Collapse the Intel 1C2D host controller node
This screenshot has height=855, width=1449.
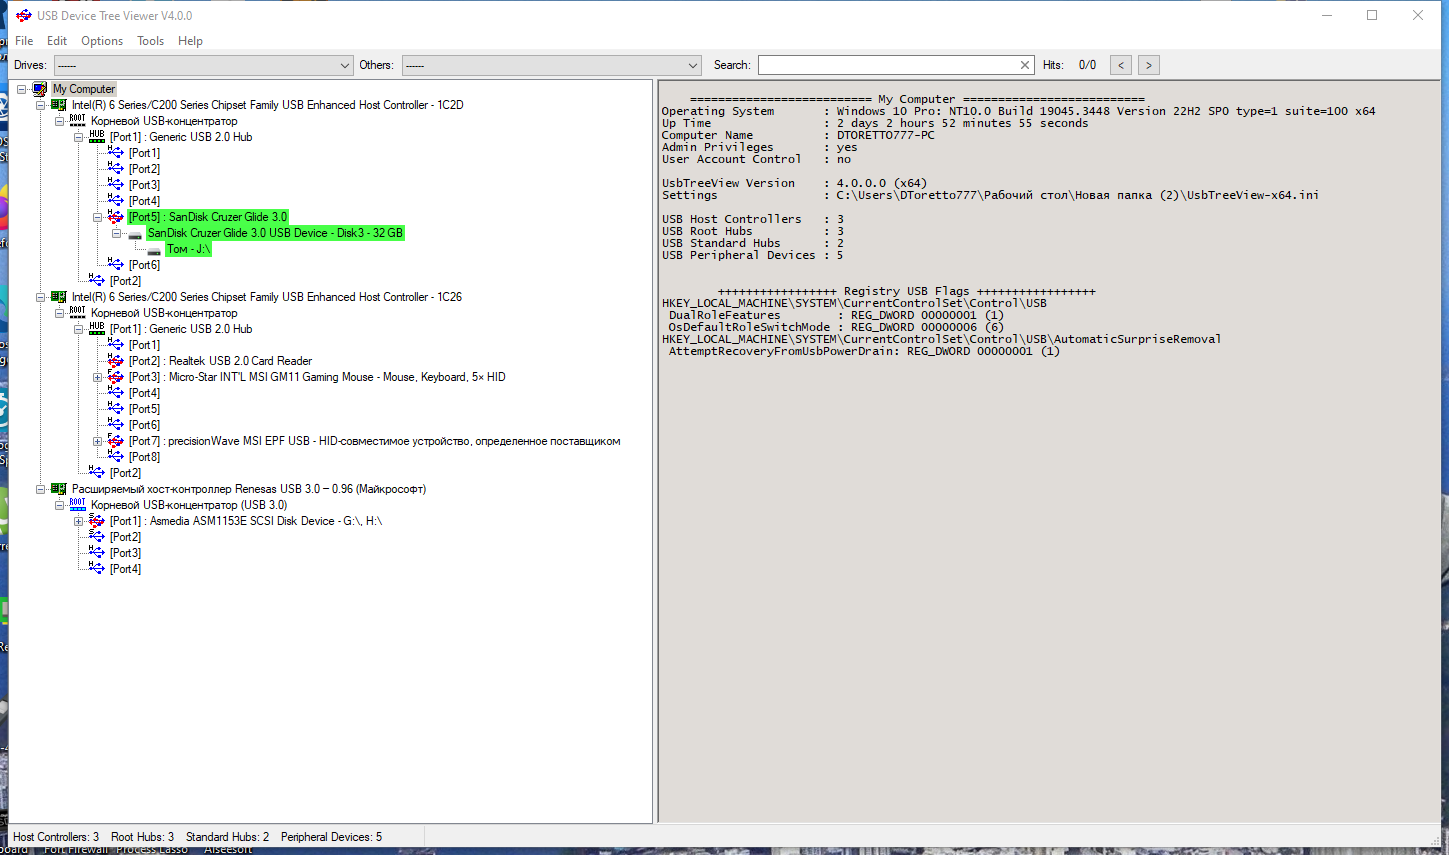coord(41,105)
